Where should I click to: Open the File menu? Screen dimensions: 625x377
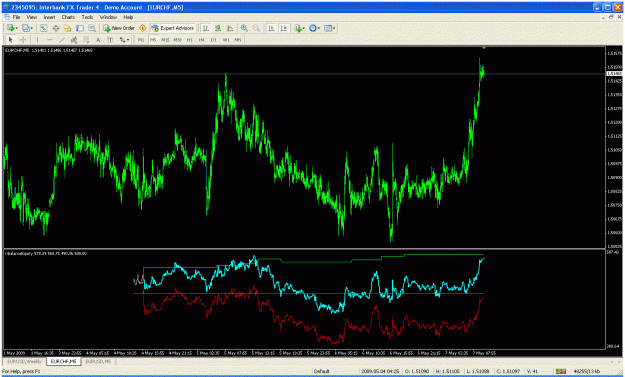[x=16, y=17]
